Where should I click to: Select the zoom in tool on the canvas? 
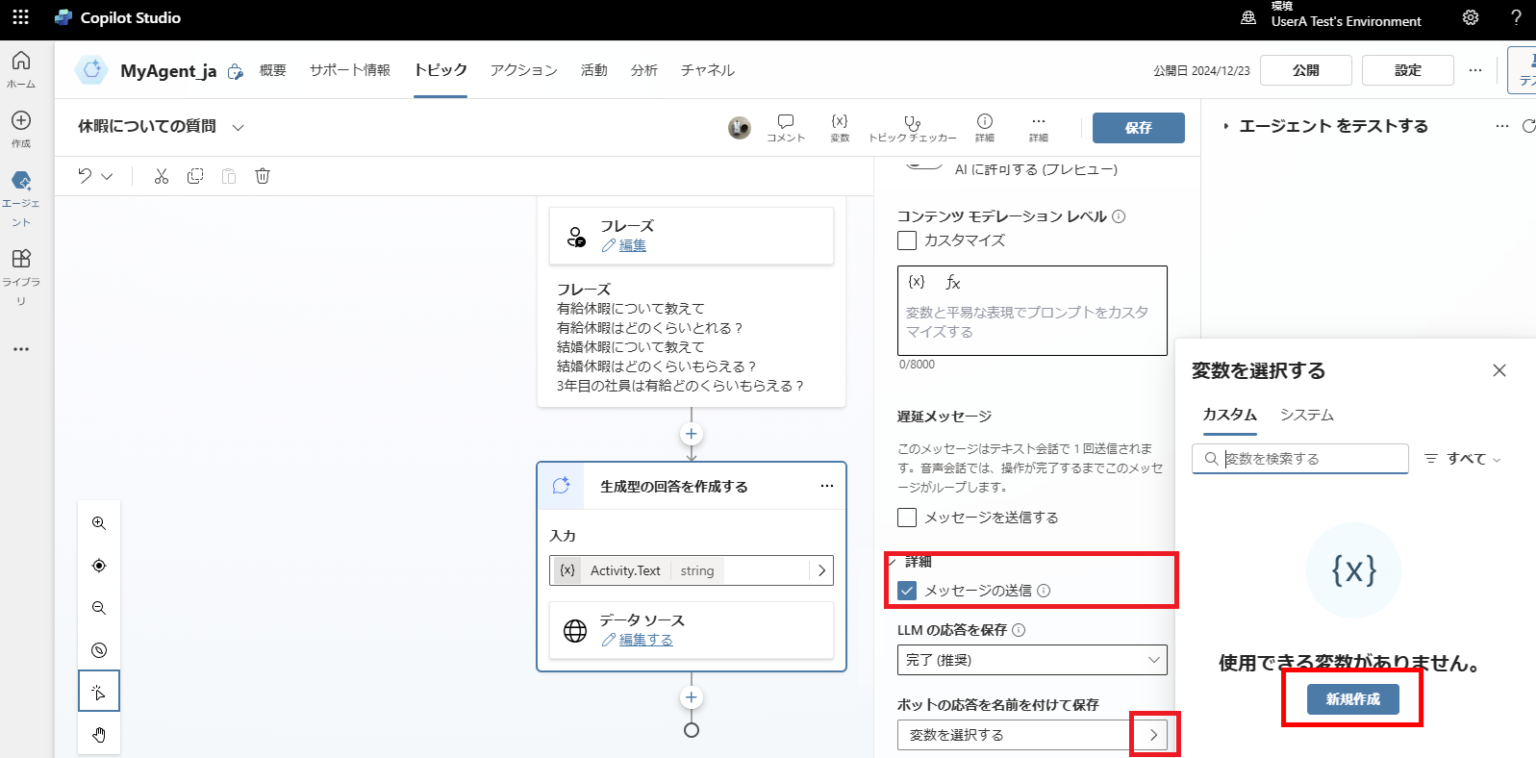[98, 522]
